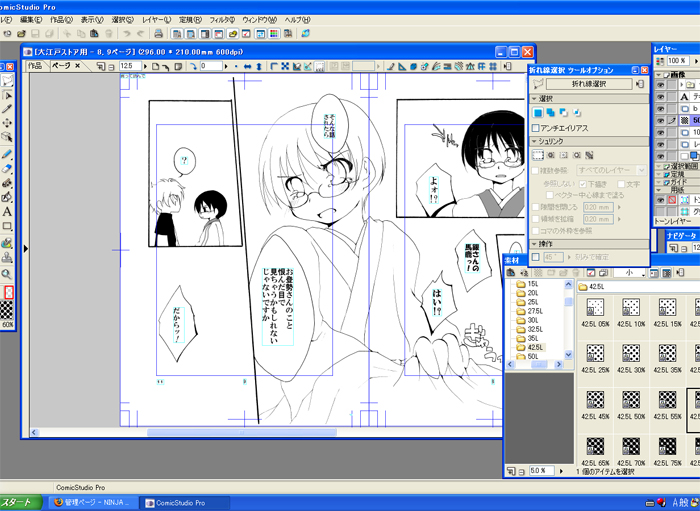Viewport: 700px width, 511px height.
Task: Open the thumbnail size 小 dropdown
Action: coord(630,273)
